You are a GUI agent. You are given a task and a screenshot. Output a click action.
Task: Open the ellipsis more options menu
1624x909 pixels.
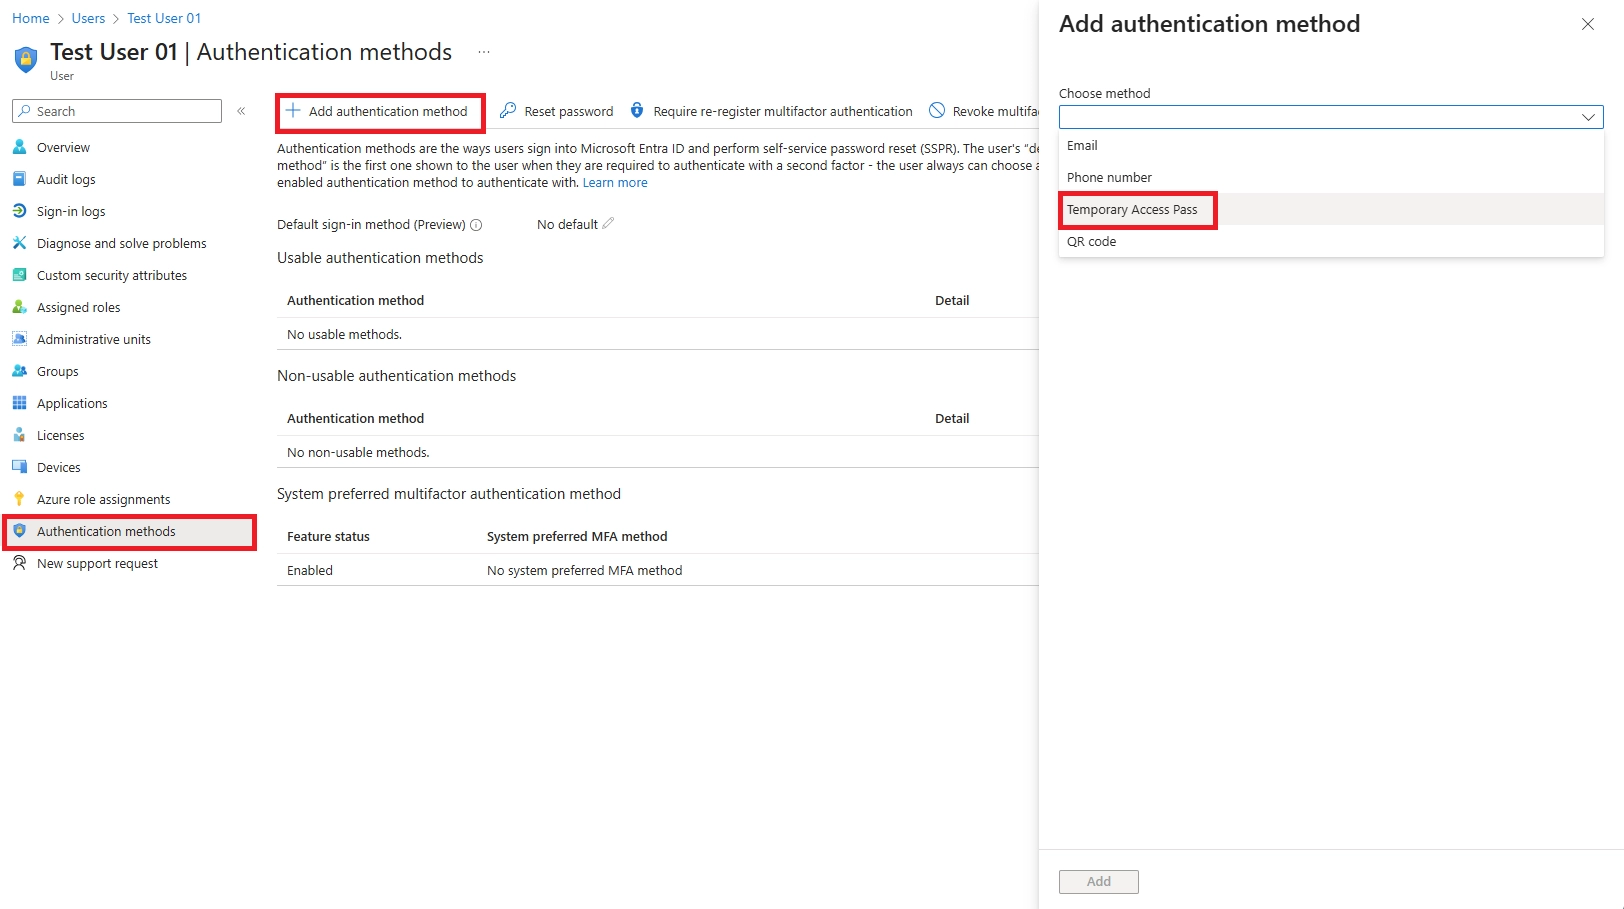pos(484,52)
